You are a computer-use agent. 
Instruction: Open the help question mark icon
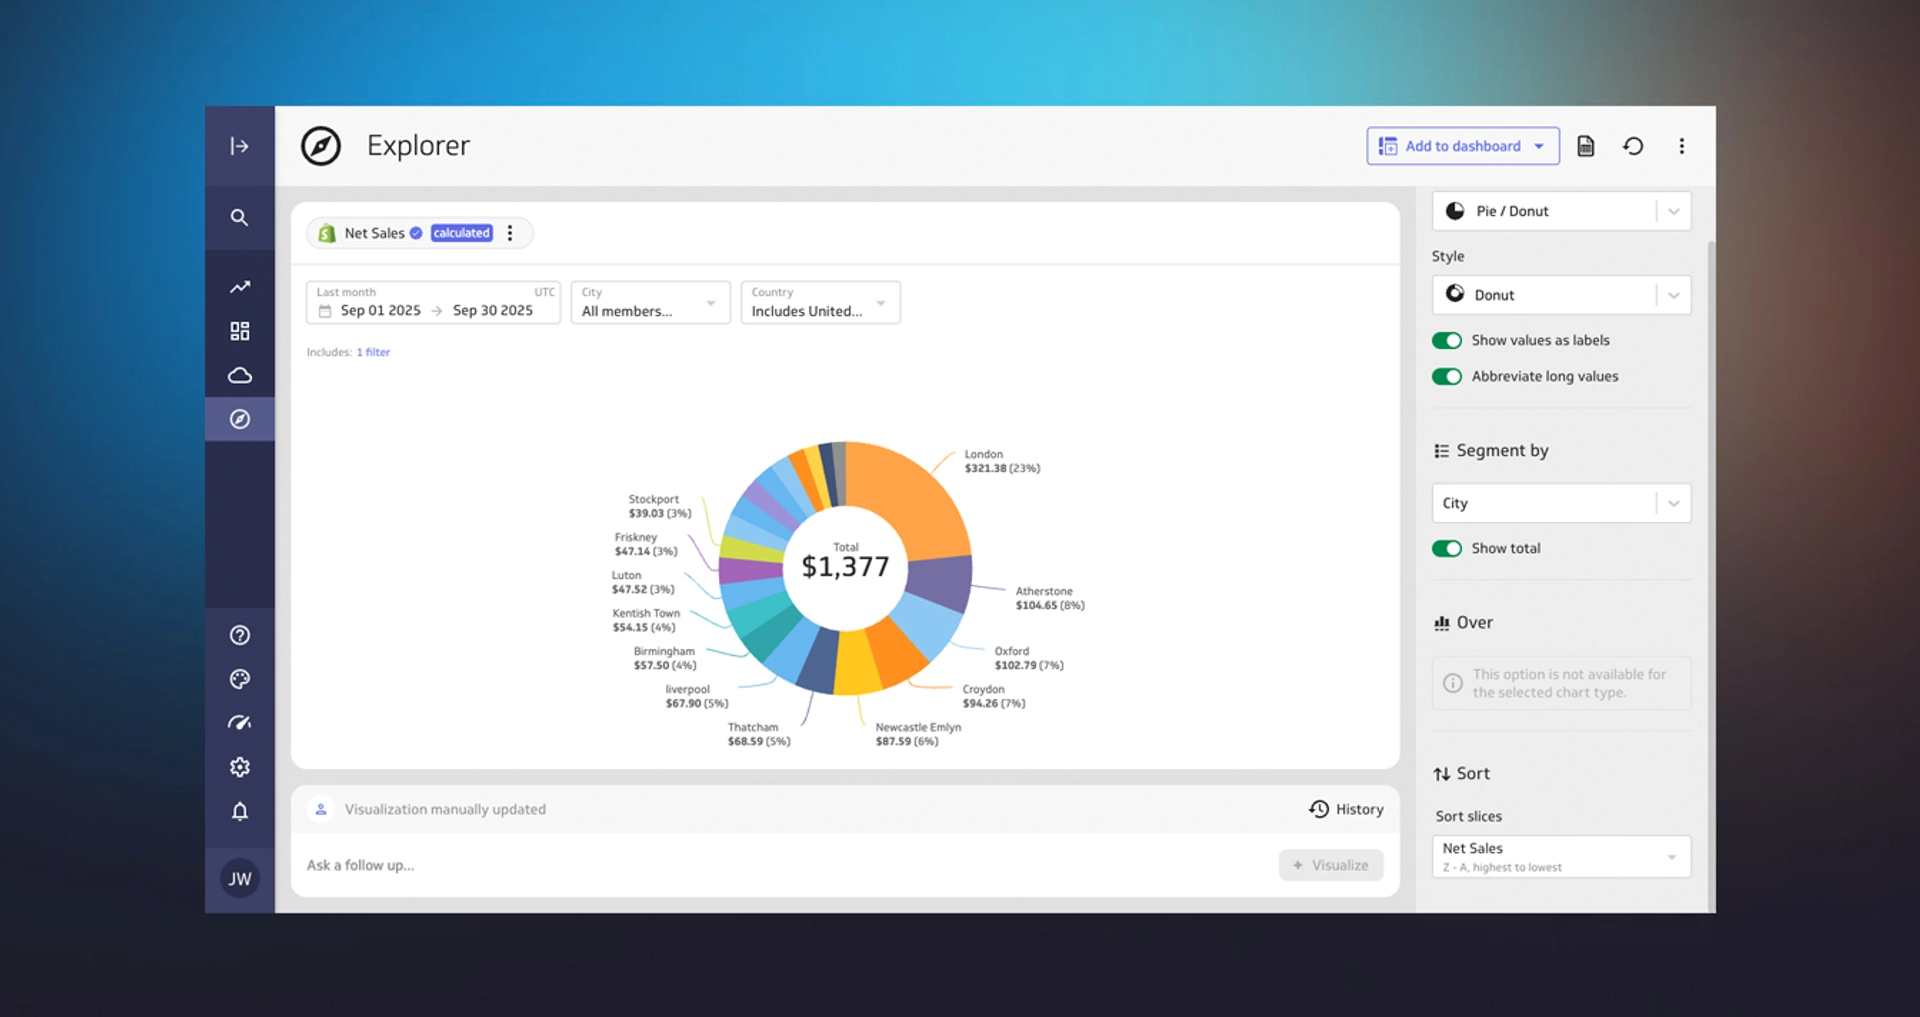(x=239, y=634)
